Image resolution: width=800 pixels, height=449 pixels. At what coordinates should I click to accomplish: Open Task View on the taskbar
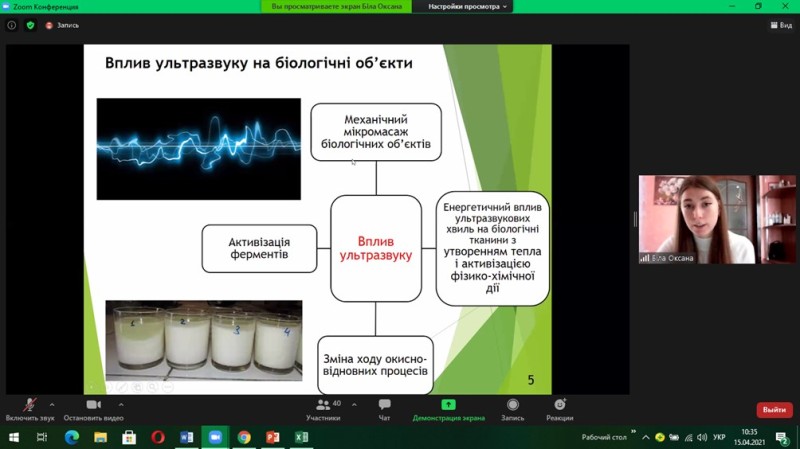[42, 437]
